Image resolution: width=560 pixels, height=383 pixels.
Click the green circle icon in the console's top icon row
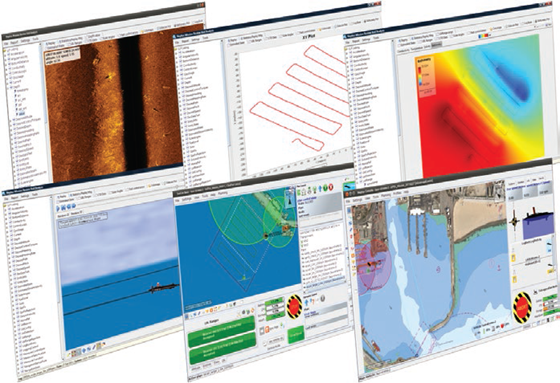[326, 187]
